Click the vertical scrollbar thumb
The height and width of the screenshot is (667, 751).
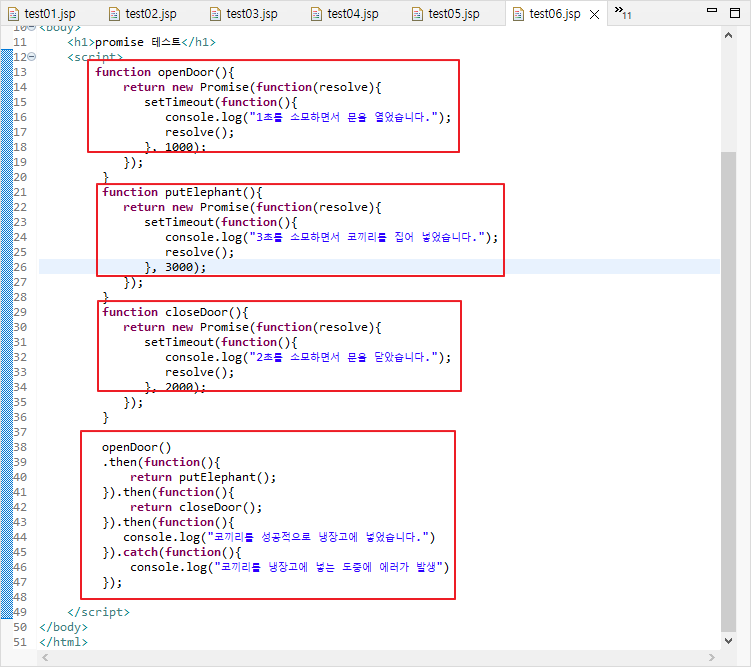pyautogui.click(x=728, y=391)
